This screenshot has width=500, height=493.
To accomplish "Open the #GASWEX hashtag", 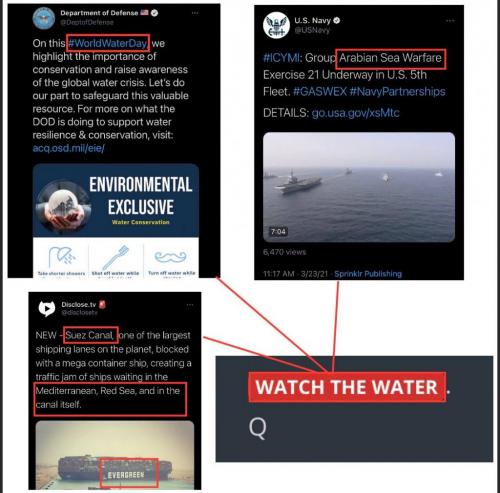I will [320, 91].
